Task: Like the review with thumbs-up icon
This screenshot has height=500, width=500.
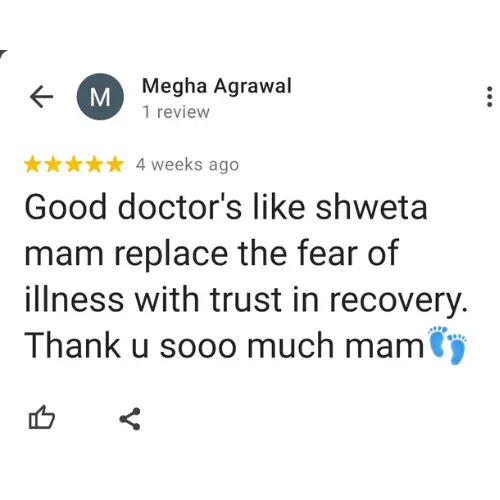Action: click(x=42, y=417)
